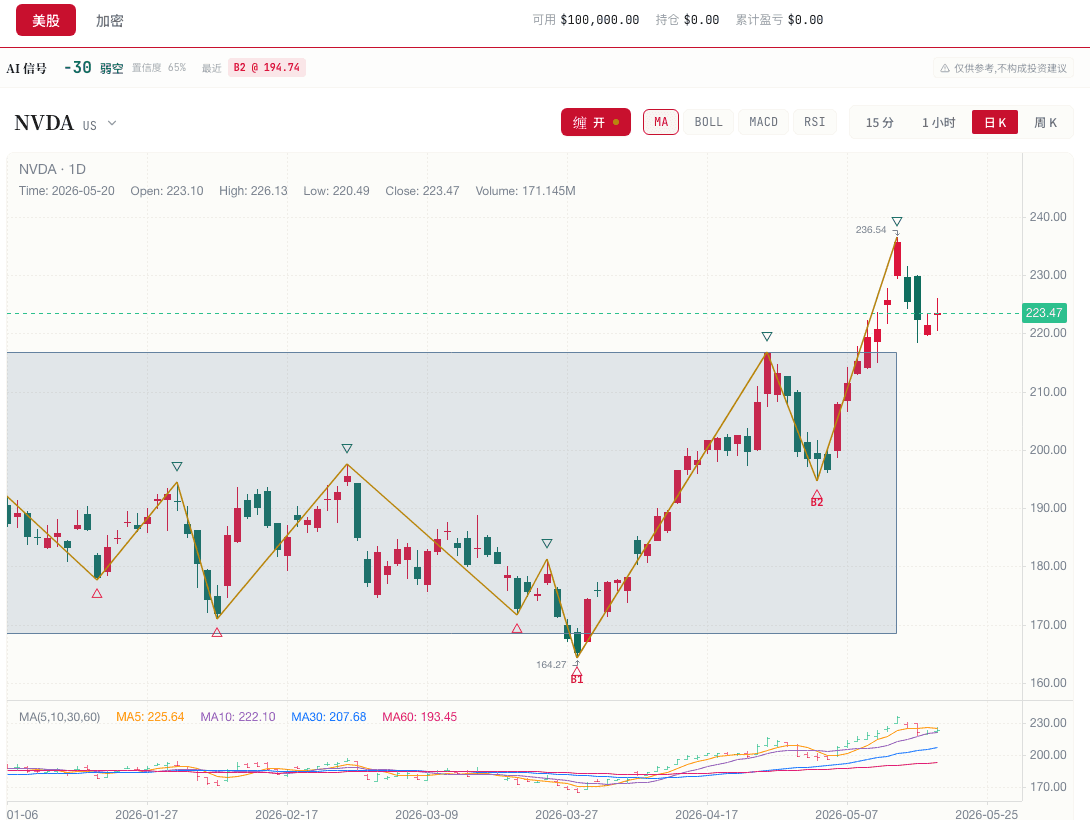This screenshot has height=820, width=1090.
Task: Select the 15 分 timeframe
Action: (879, 123)
